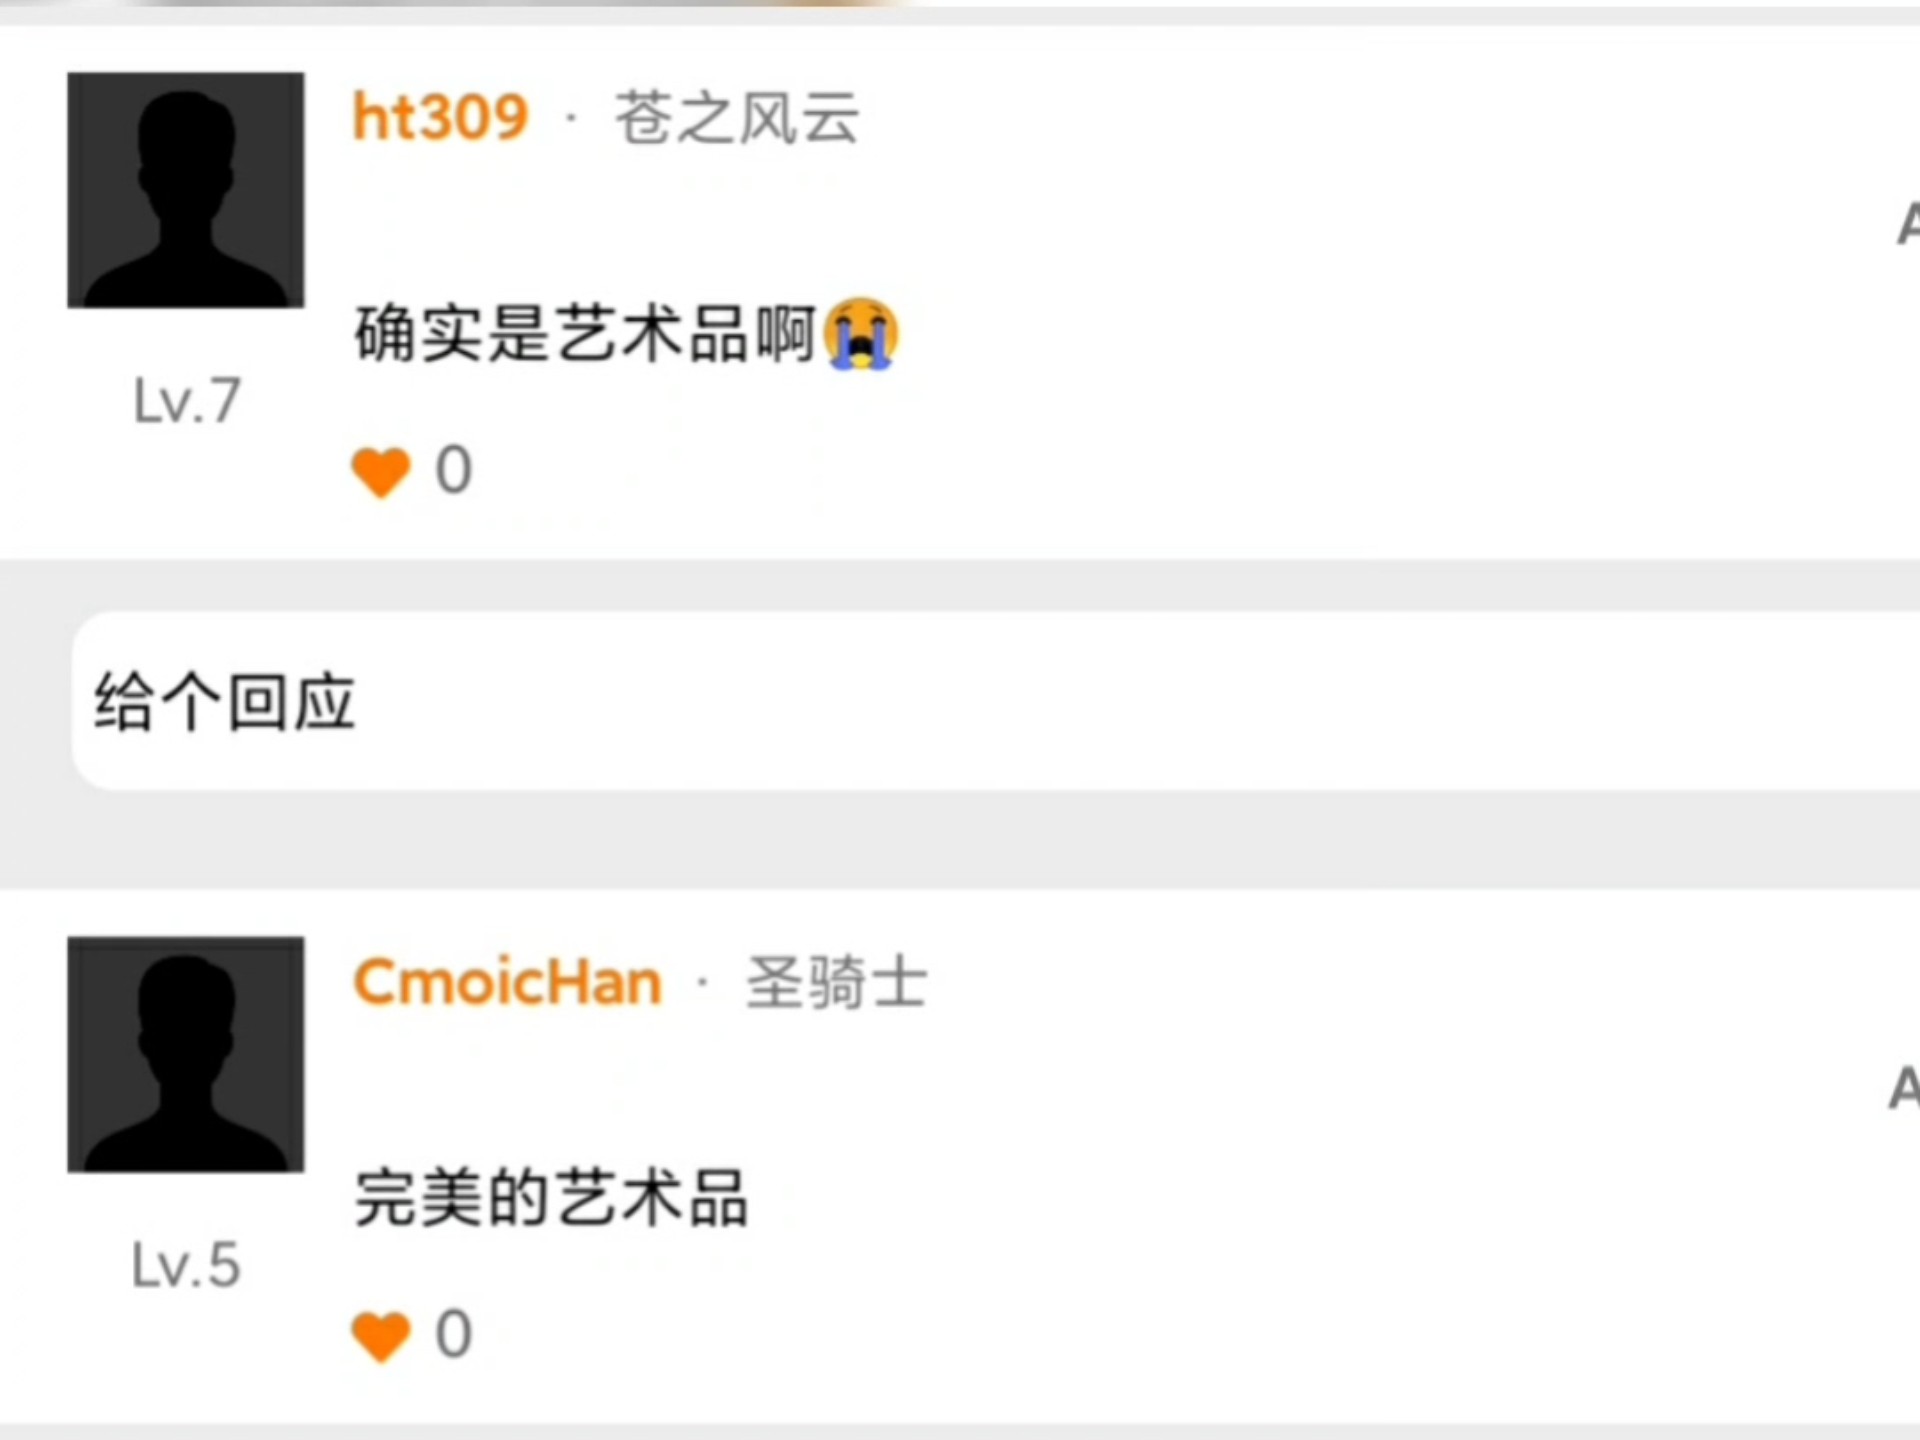Open the CmoicHan username link

508,982
